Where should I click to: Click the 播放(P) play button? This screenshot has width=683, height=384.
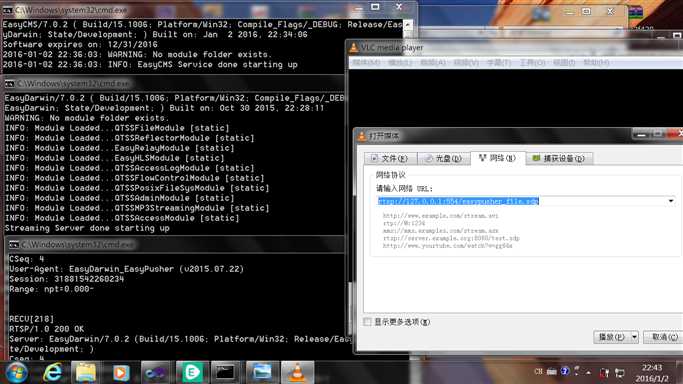pyautogui.click(x=612, y=337)
